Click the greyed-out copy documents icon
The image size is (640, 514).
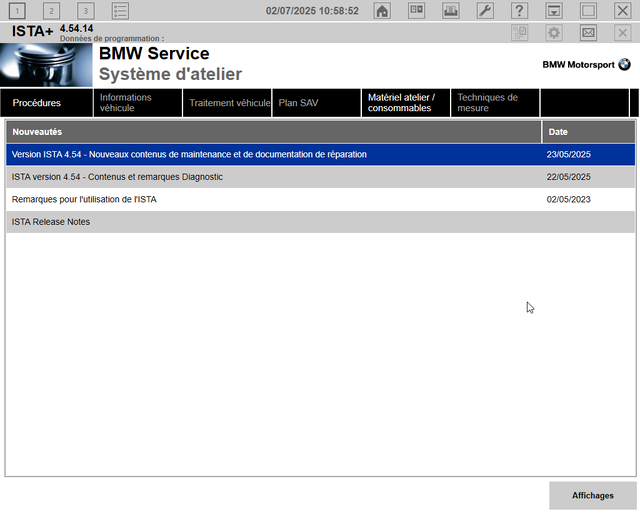pos(520,33)
